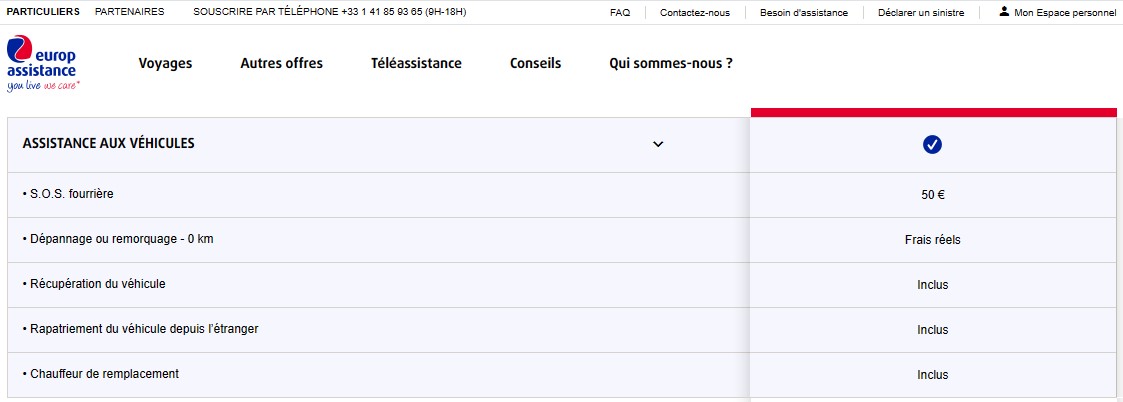Click the red bar above the plan column
Viewport: 1123px width, 402px height.
point(932,112)
